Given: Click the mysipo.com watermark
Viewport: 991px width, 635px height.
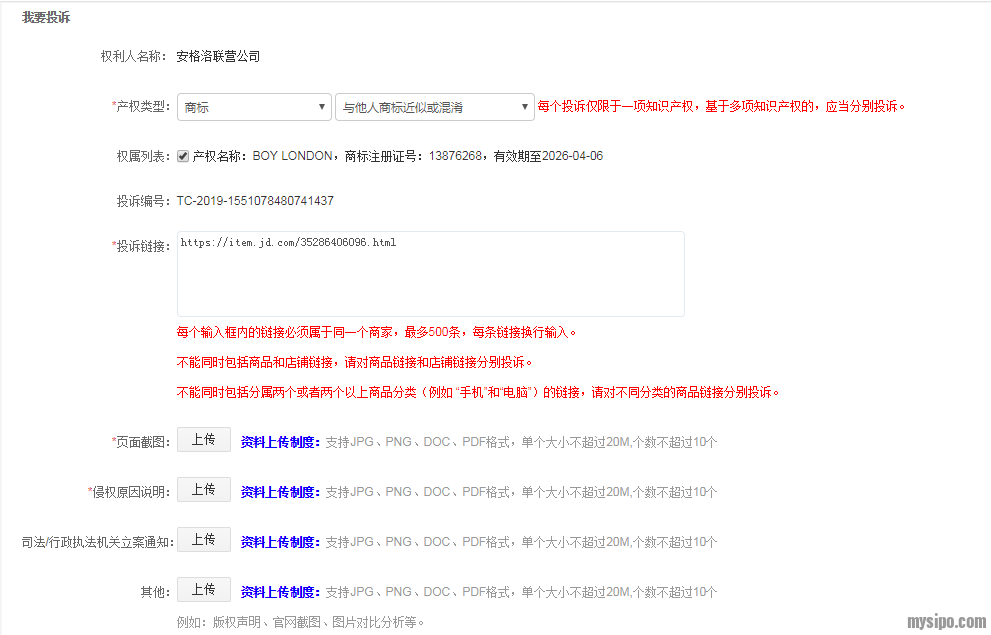Looking at the screenshot, I should click(945, 622).
